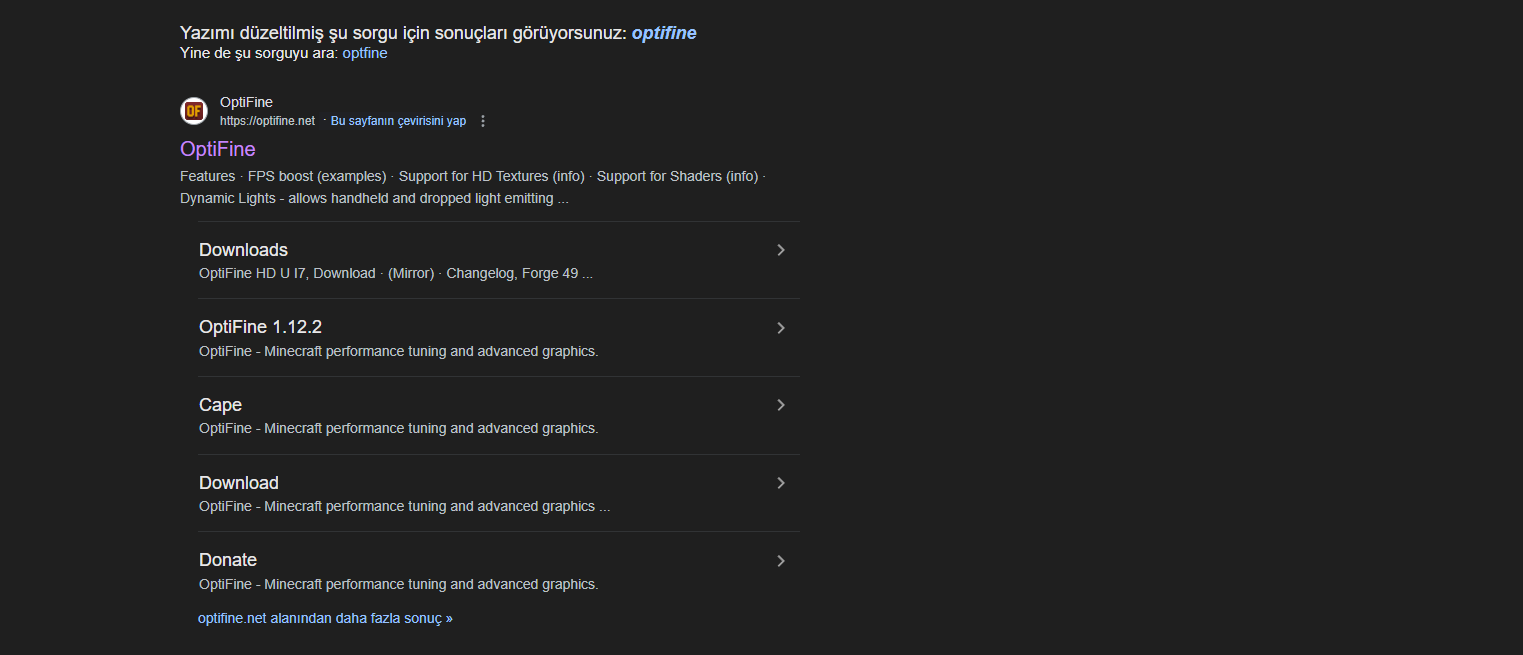Click the corrected query link "optifine"

(664, 33)
